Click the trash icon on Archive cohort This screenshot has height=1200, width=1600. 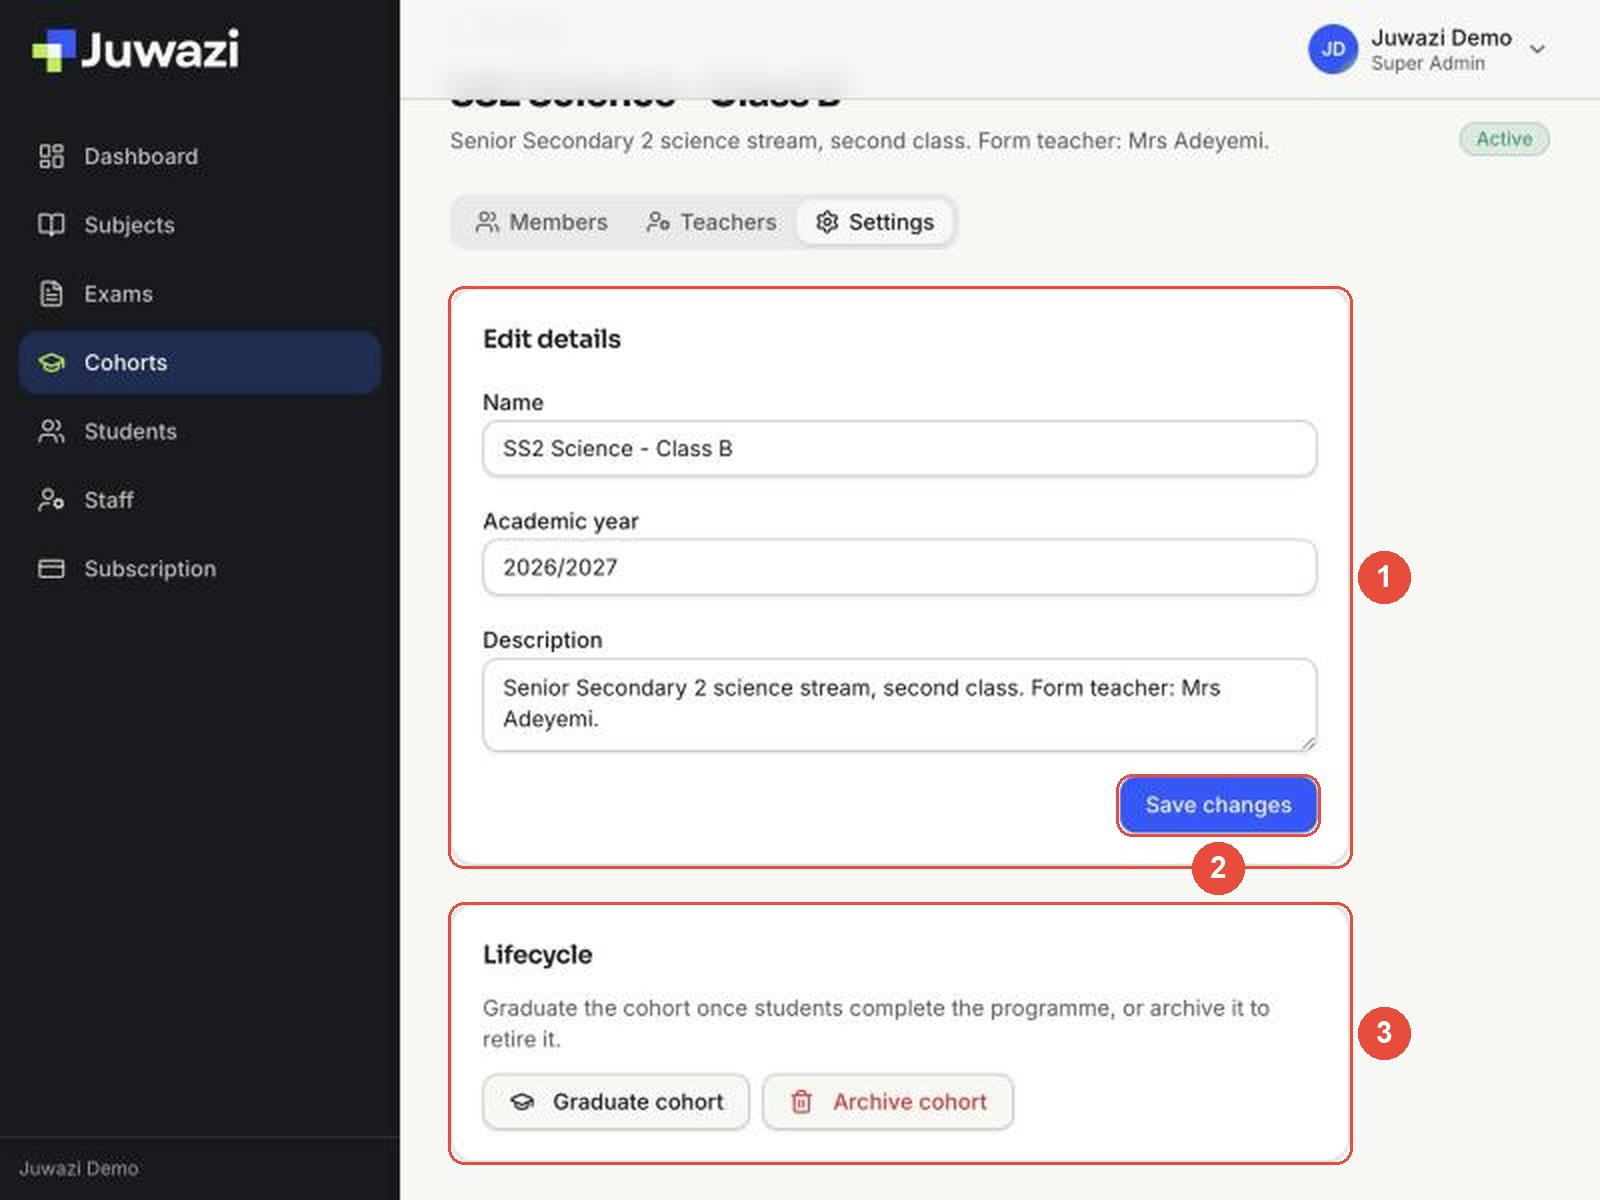click(x=801, y=1102)
